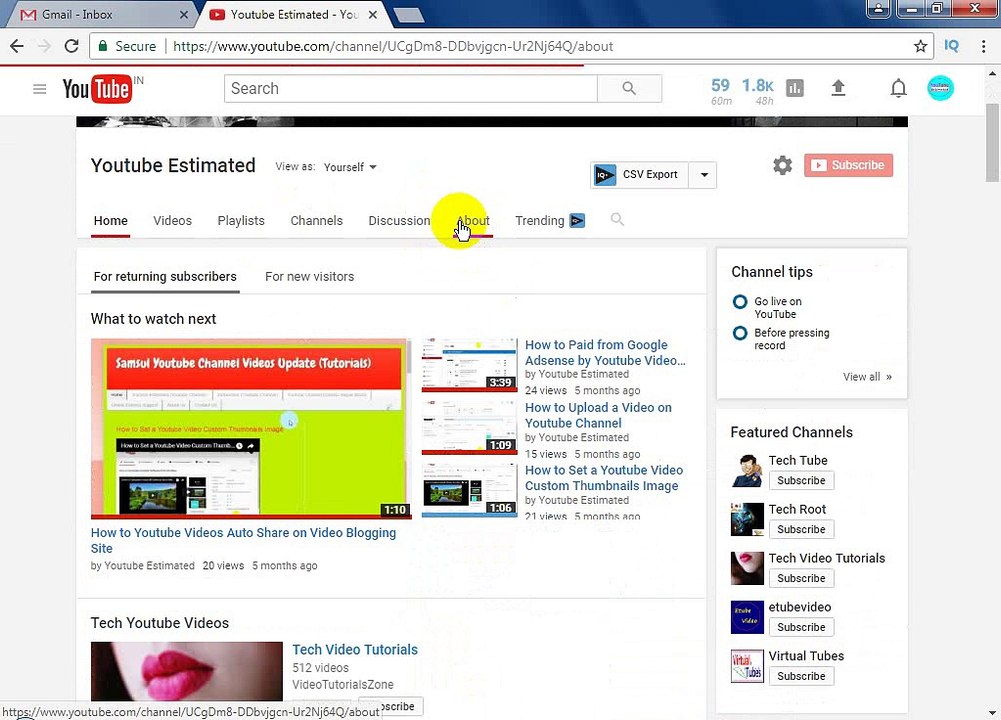Search channel with magnifier icon

pos(617,220)
